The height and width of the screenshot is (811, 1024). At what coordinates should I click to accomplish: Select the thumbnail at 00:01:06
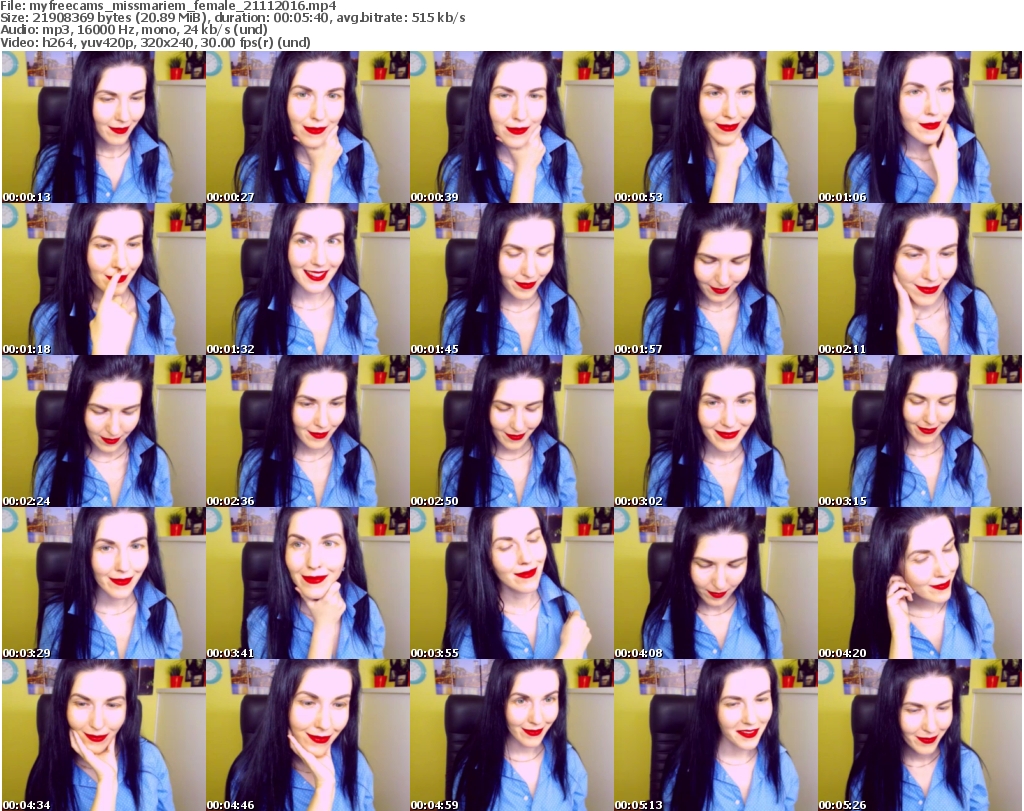click(x=920, y=127)
